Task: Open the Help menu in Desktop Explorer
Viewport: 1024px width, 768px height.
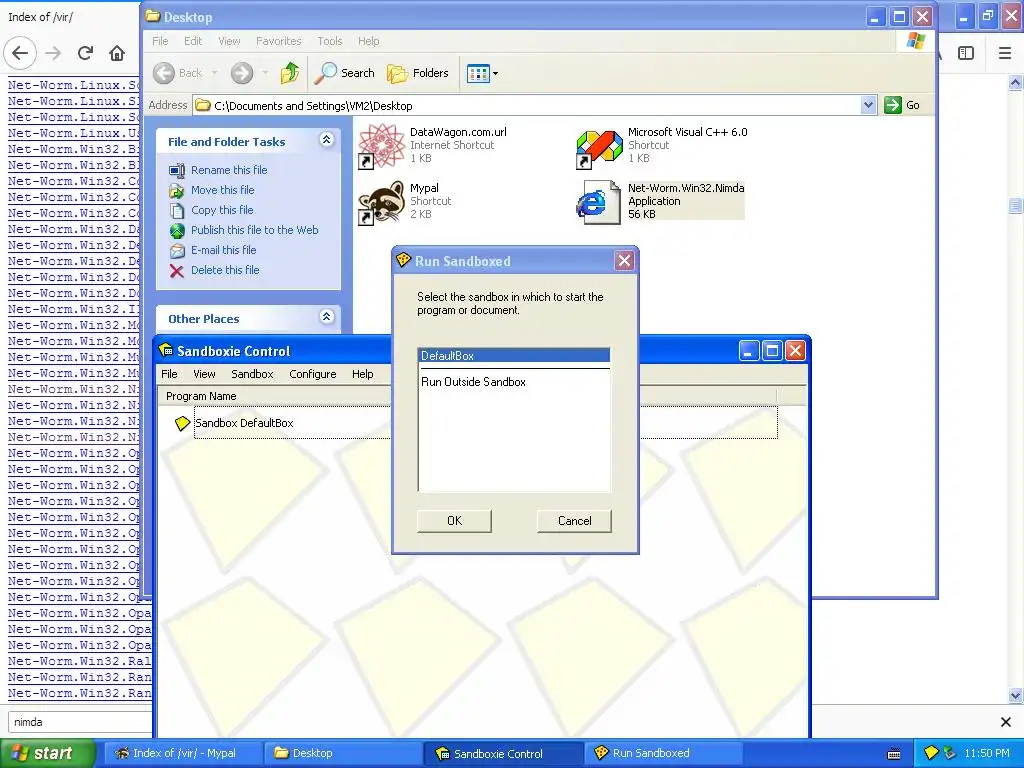Action: [x=368, y=41]
